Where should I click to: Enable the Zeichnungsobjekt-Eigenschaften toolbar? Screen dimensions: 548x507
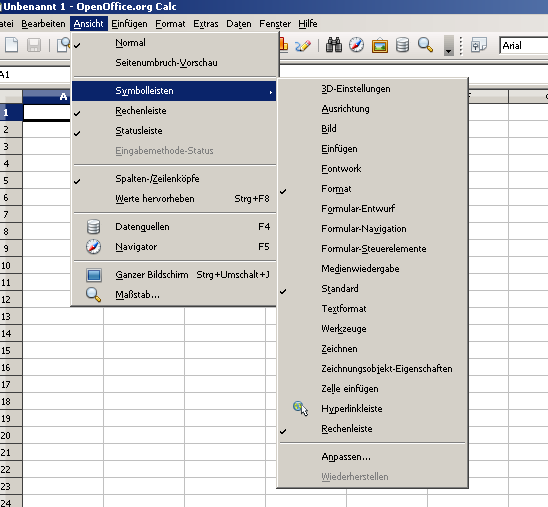pyautogui.click(x=372, y=369)
